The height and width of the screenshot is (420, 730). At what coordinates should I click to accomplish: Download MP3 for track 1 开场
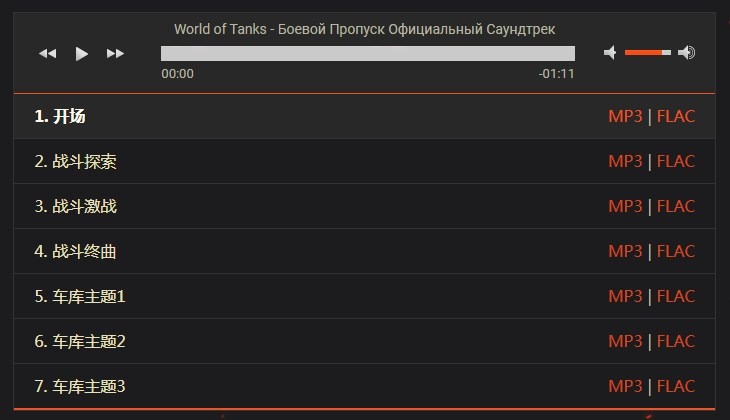625,116
